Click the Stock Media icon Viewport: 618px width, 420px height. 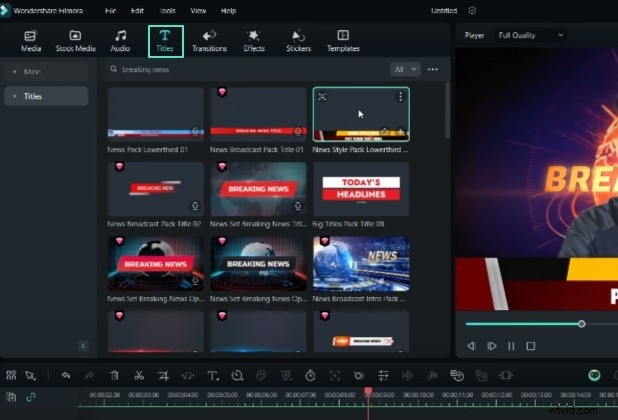tap(75, 40)
